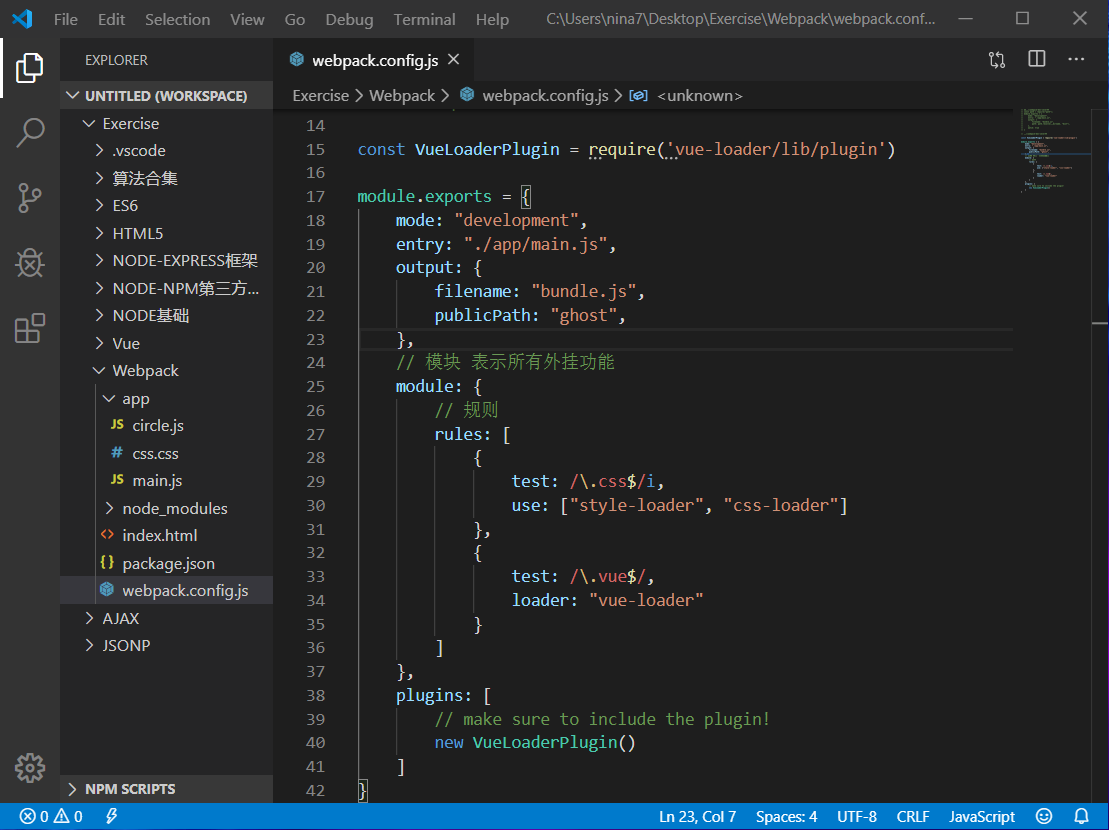Expand the Vue folder
Image resolution: width=1109 pixels, height=830 pixels.
point(166,344)
